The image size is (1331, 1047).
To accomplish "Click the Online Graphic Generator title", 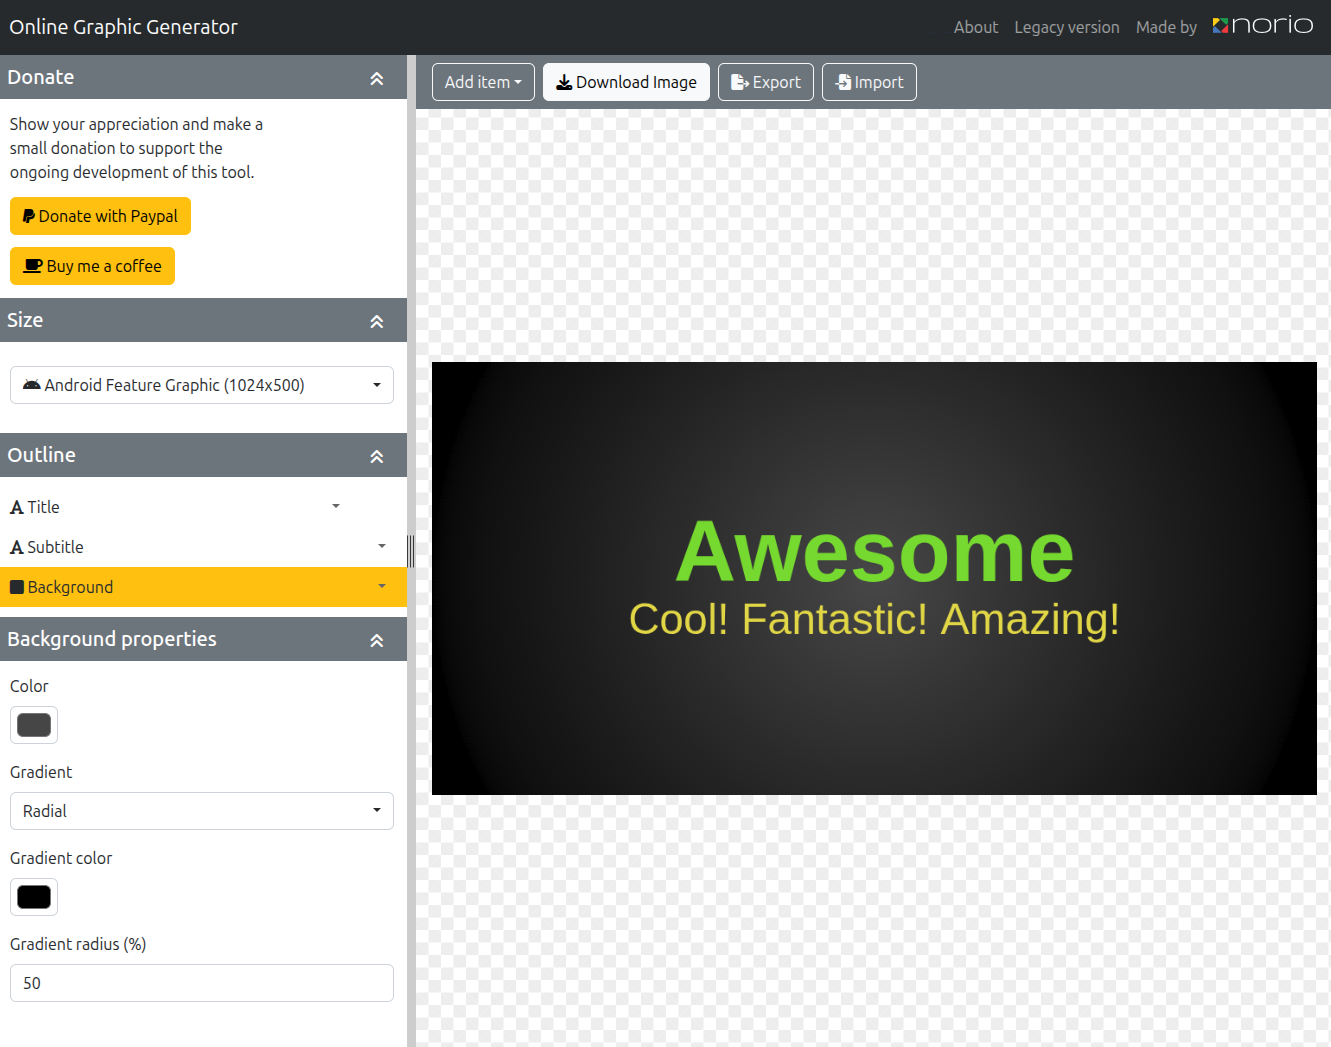I will [124, 27].
